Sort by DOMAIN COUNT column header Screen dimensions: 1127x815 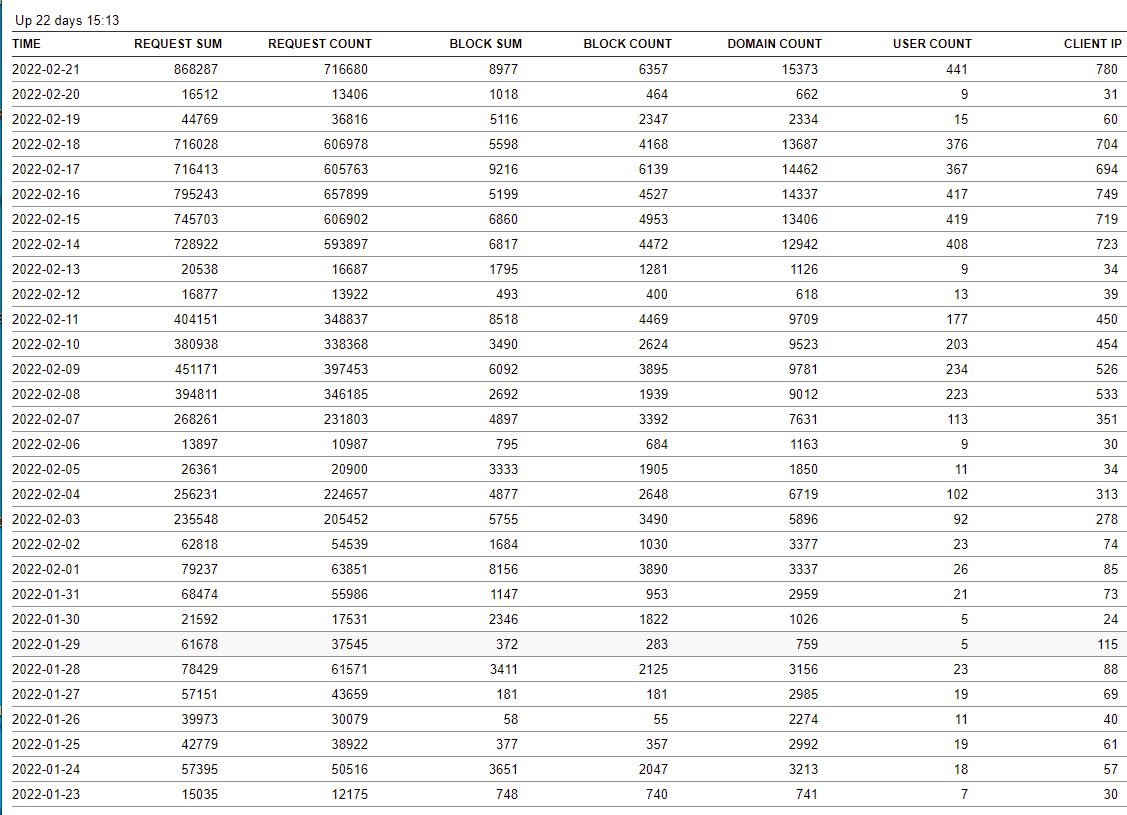tap(774, 44)
